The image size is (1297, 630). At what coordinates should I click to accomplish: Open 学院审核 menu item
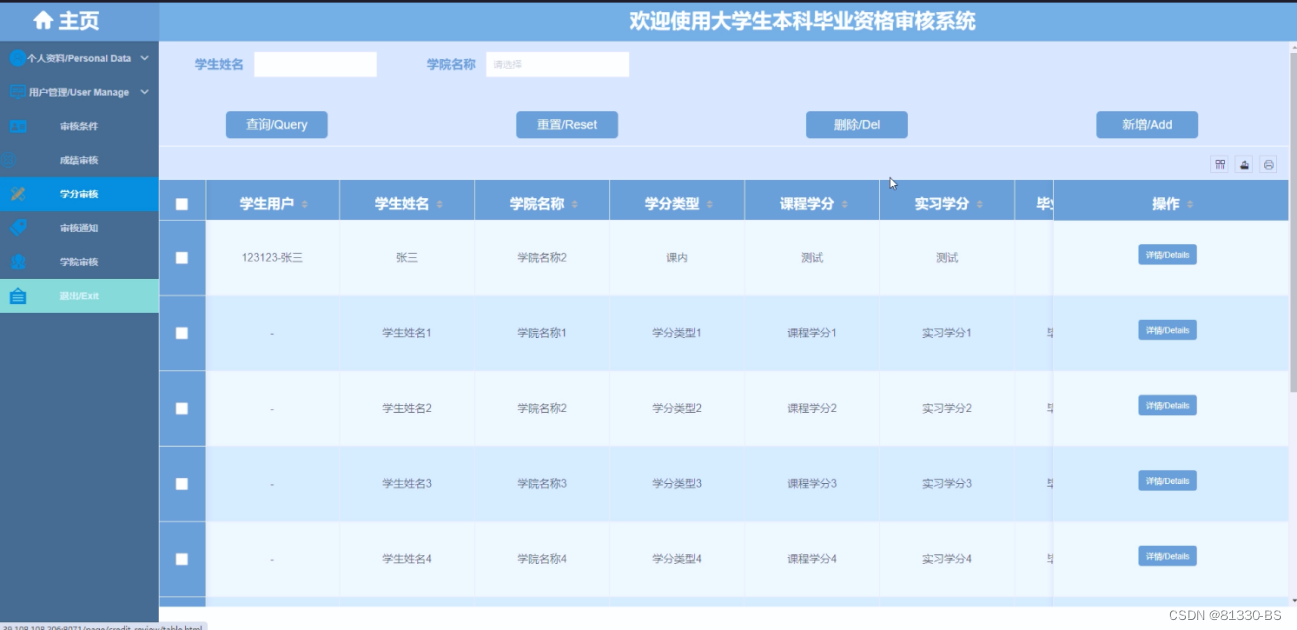[x=79, y=262]
